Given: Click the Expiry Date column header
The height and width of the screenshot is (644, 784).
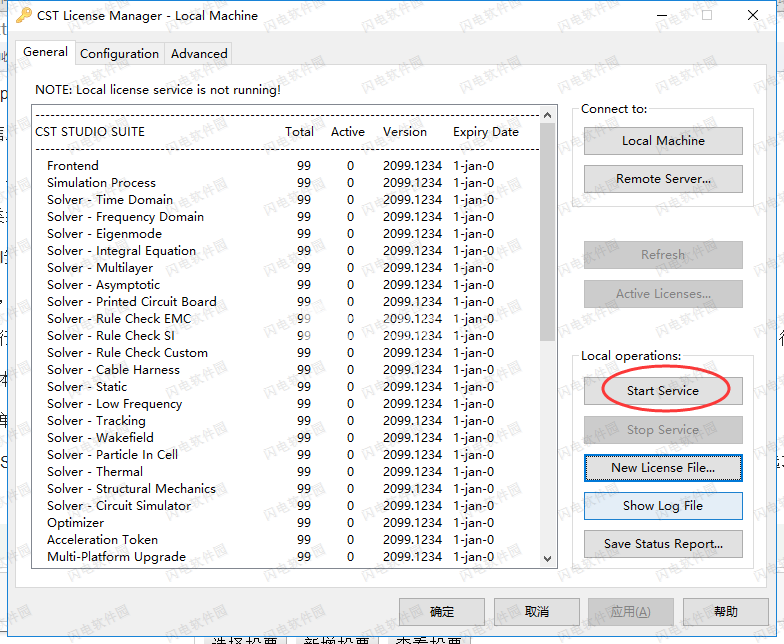Looking at the screenshot, I should coord(486,132).
